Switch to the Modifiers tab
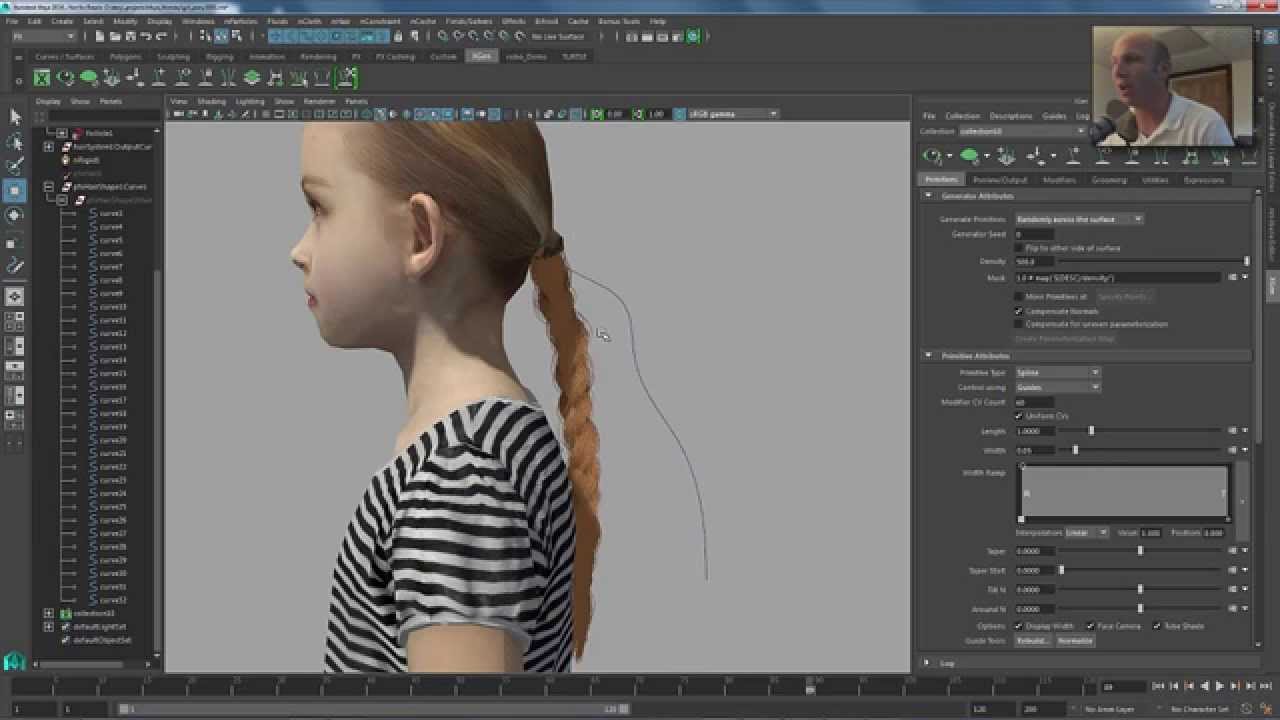 [x=1059, y=180]
